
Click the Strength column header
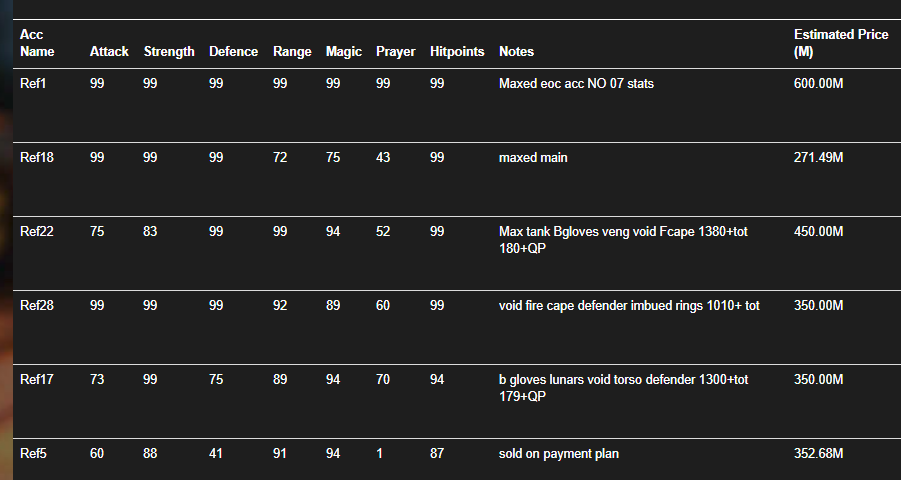click(169, 52)
